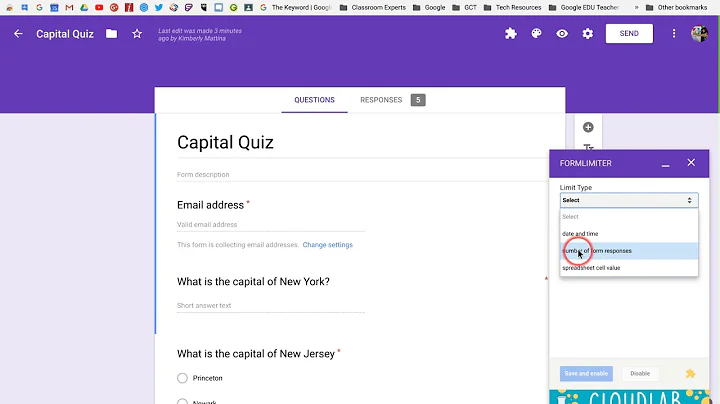Open the Gmail bookmark
The image size is (720, 404).
point(69,7)
